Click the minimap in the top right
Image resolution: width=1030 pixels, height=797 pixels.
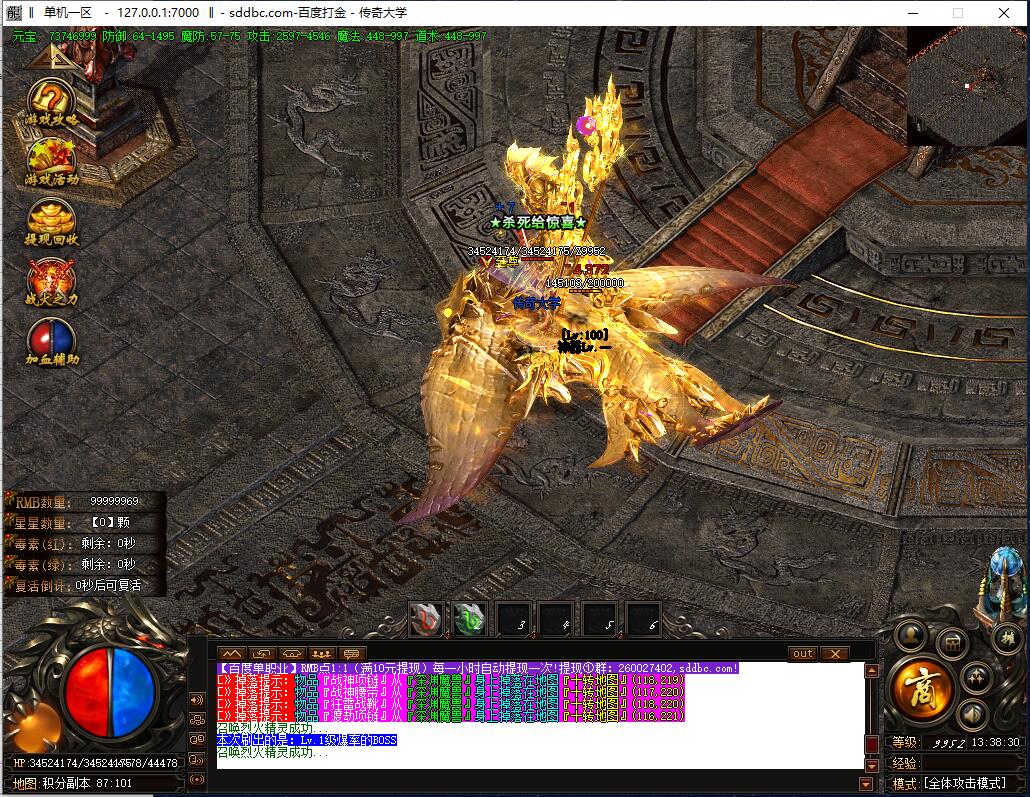967,86
